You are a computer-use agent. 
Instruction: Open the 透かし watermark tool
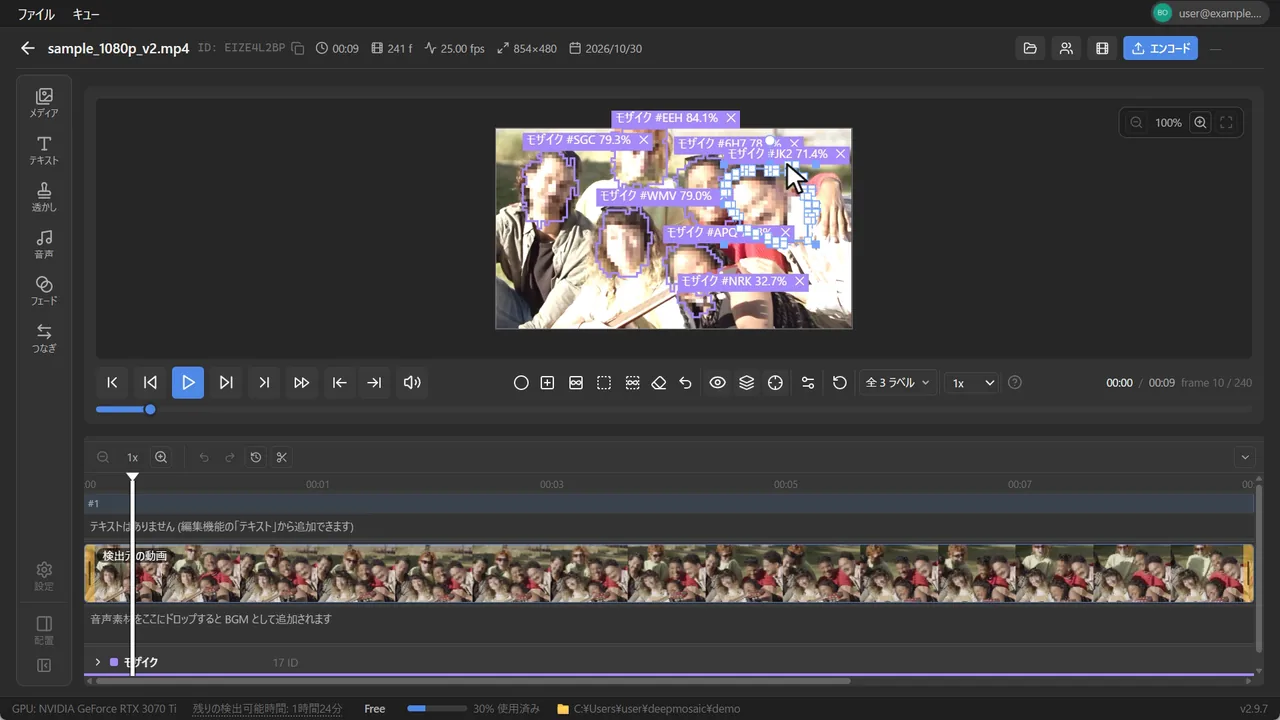pyautogui.click(x=44, y=197)
